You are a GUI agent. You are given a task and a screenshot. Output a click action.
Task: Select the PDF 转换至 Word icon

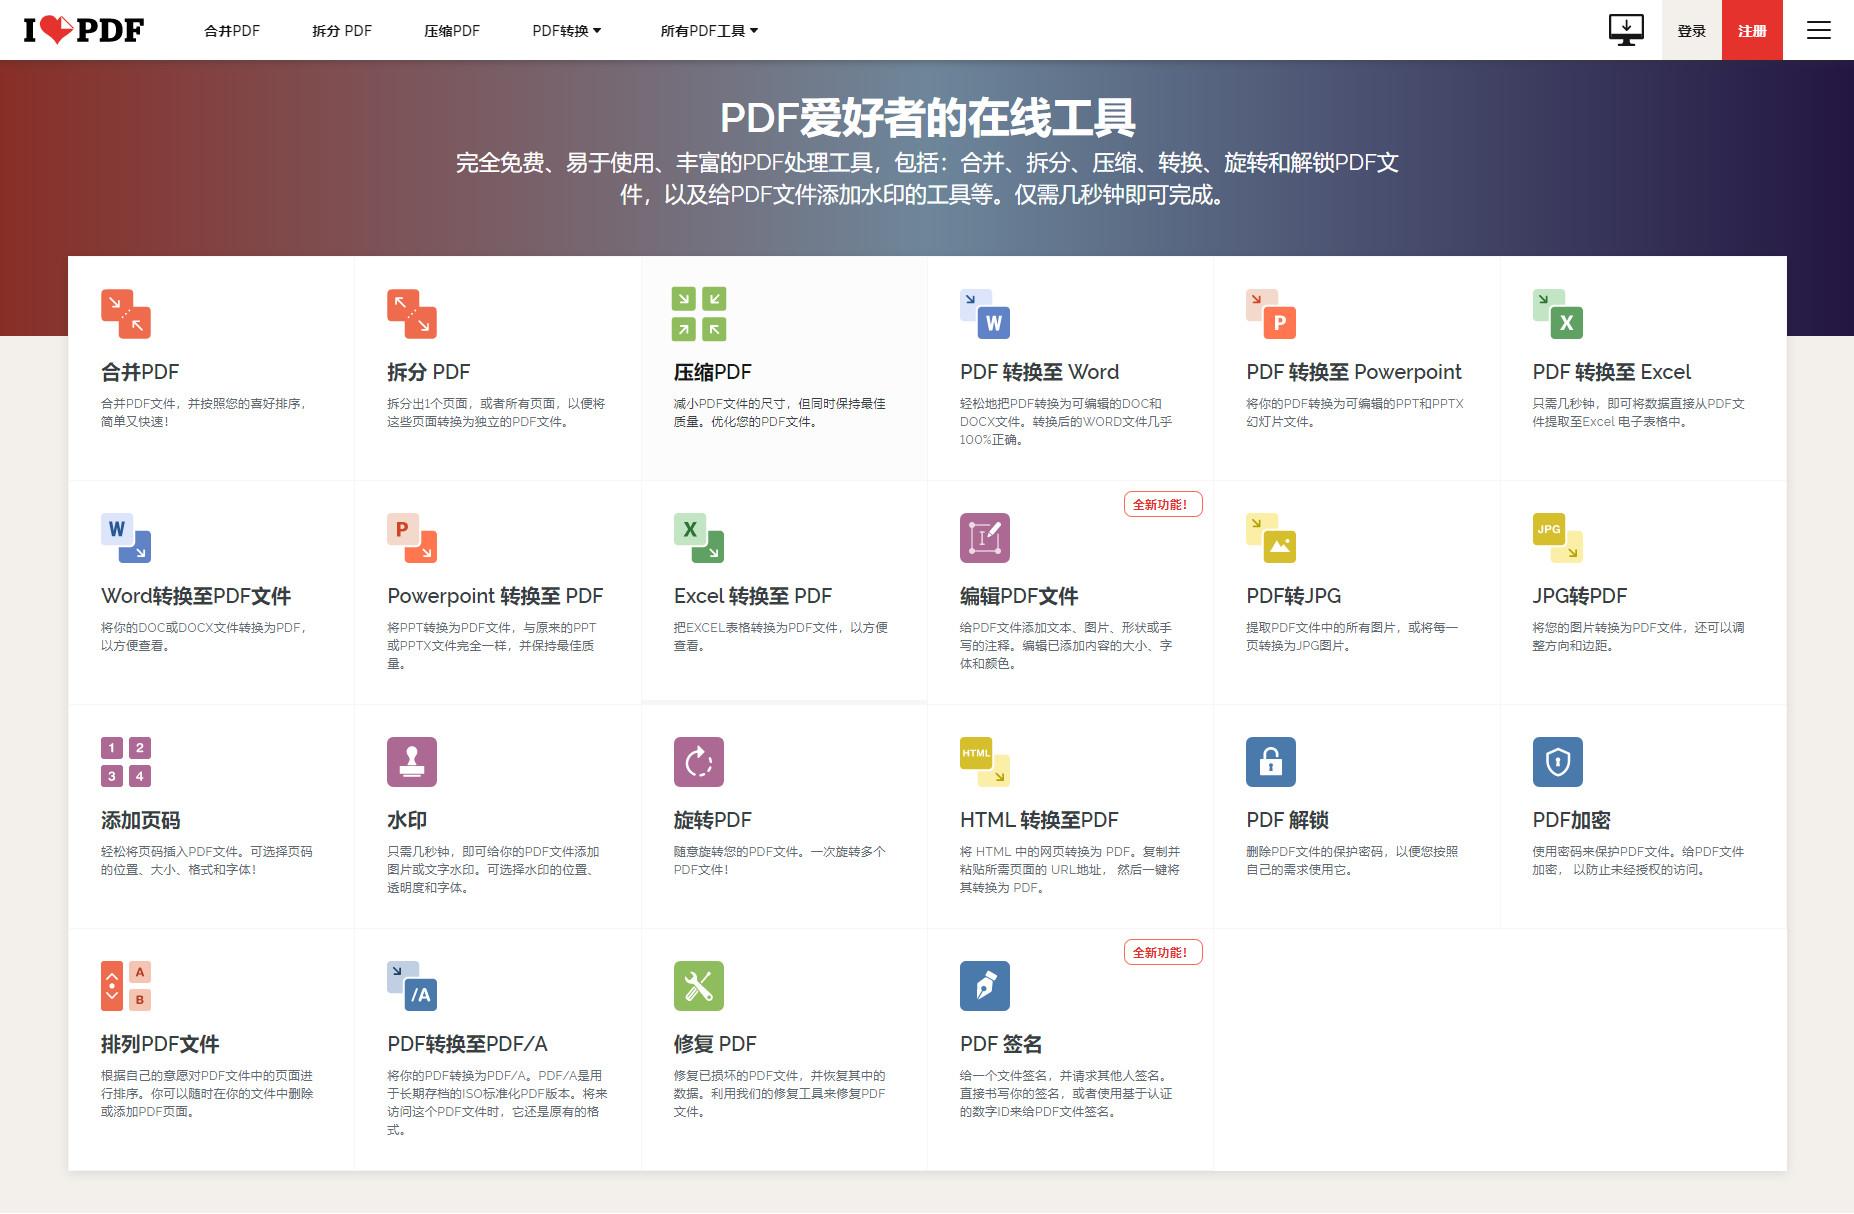tap(984, 314)
